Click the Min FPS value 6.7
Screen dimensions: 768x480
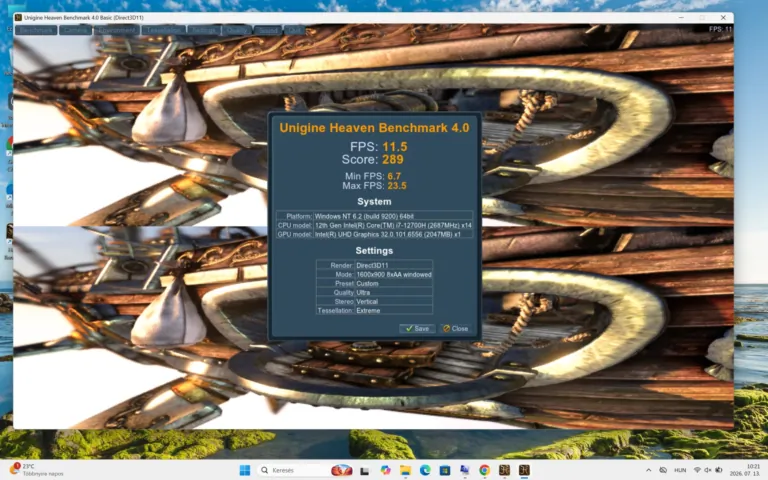pos(394,176)
